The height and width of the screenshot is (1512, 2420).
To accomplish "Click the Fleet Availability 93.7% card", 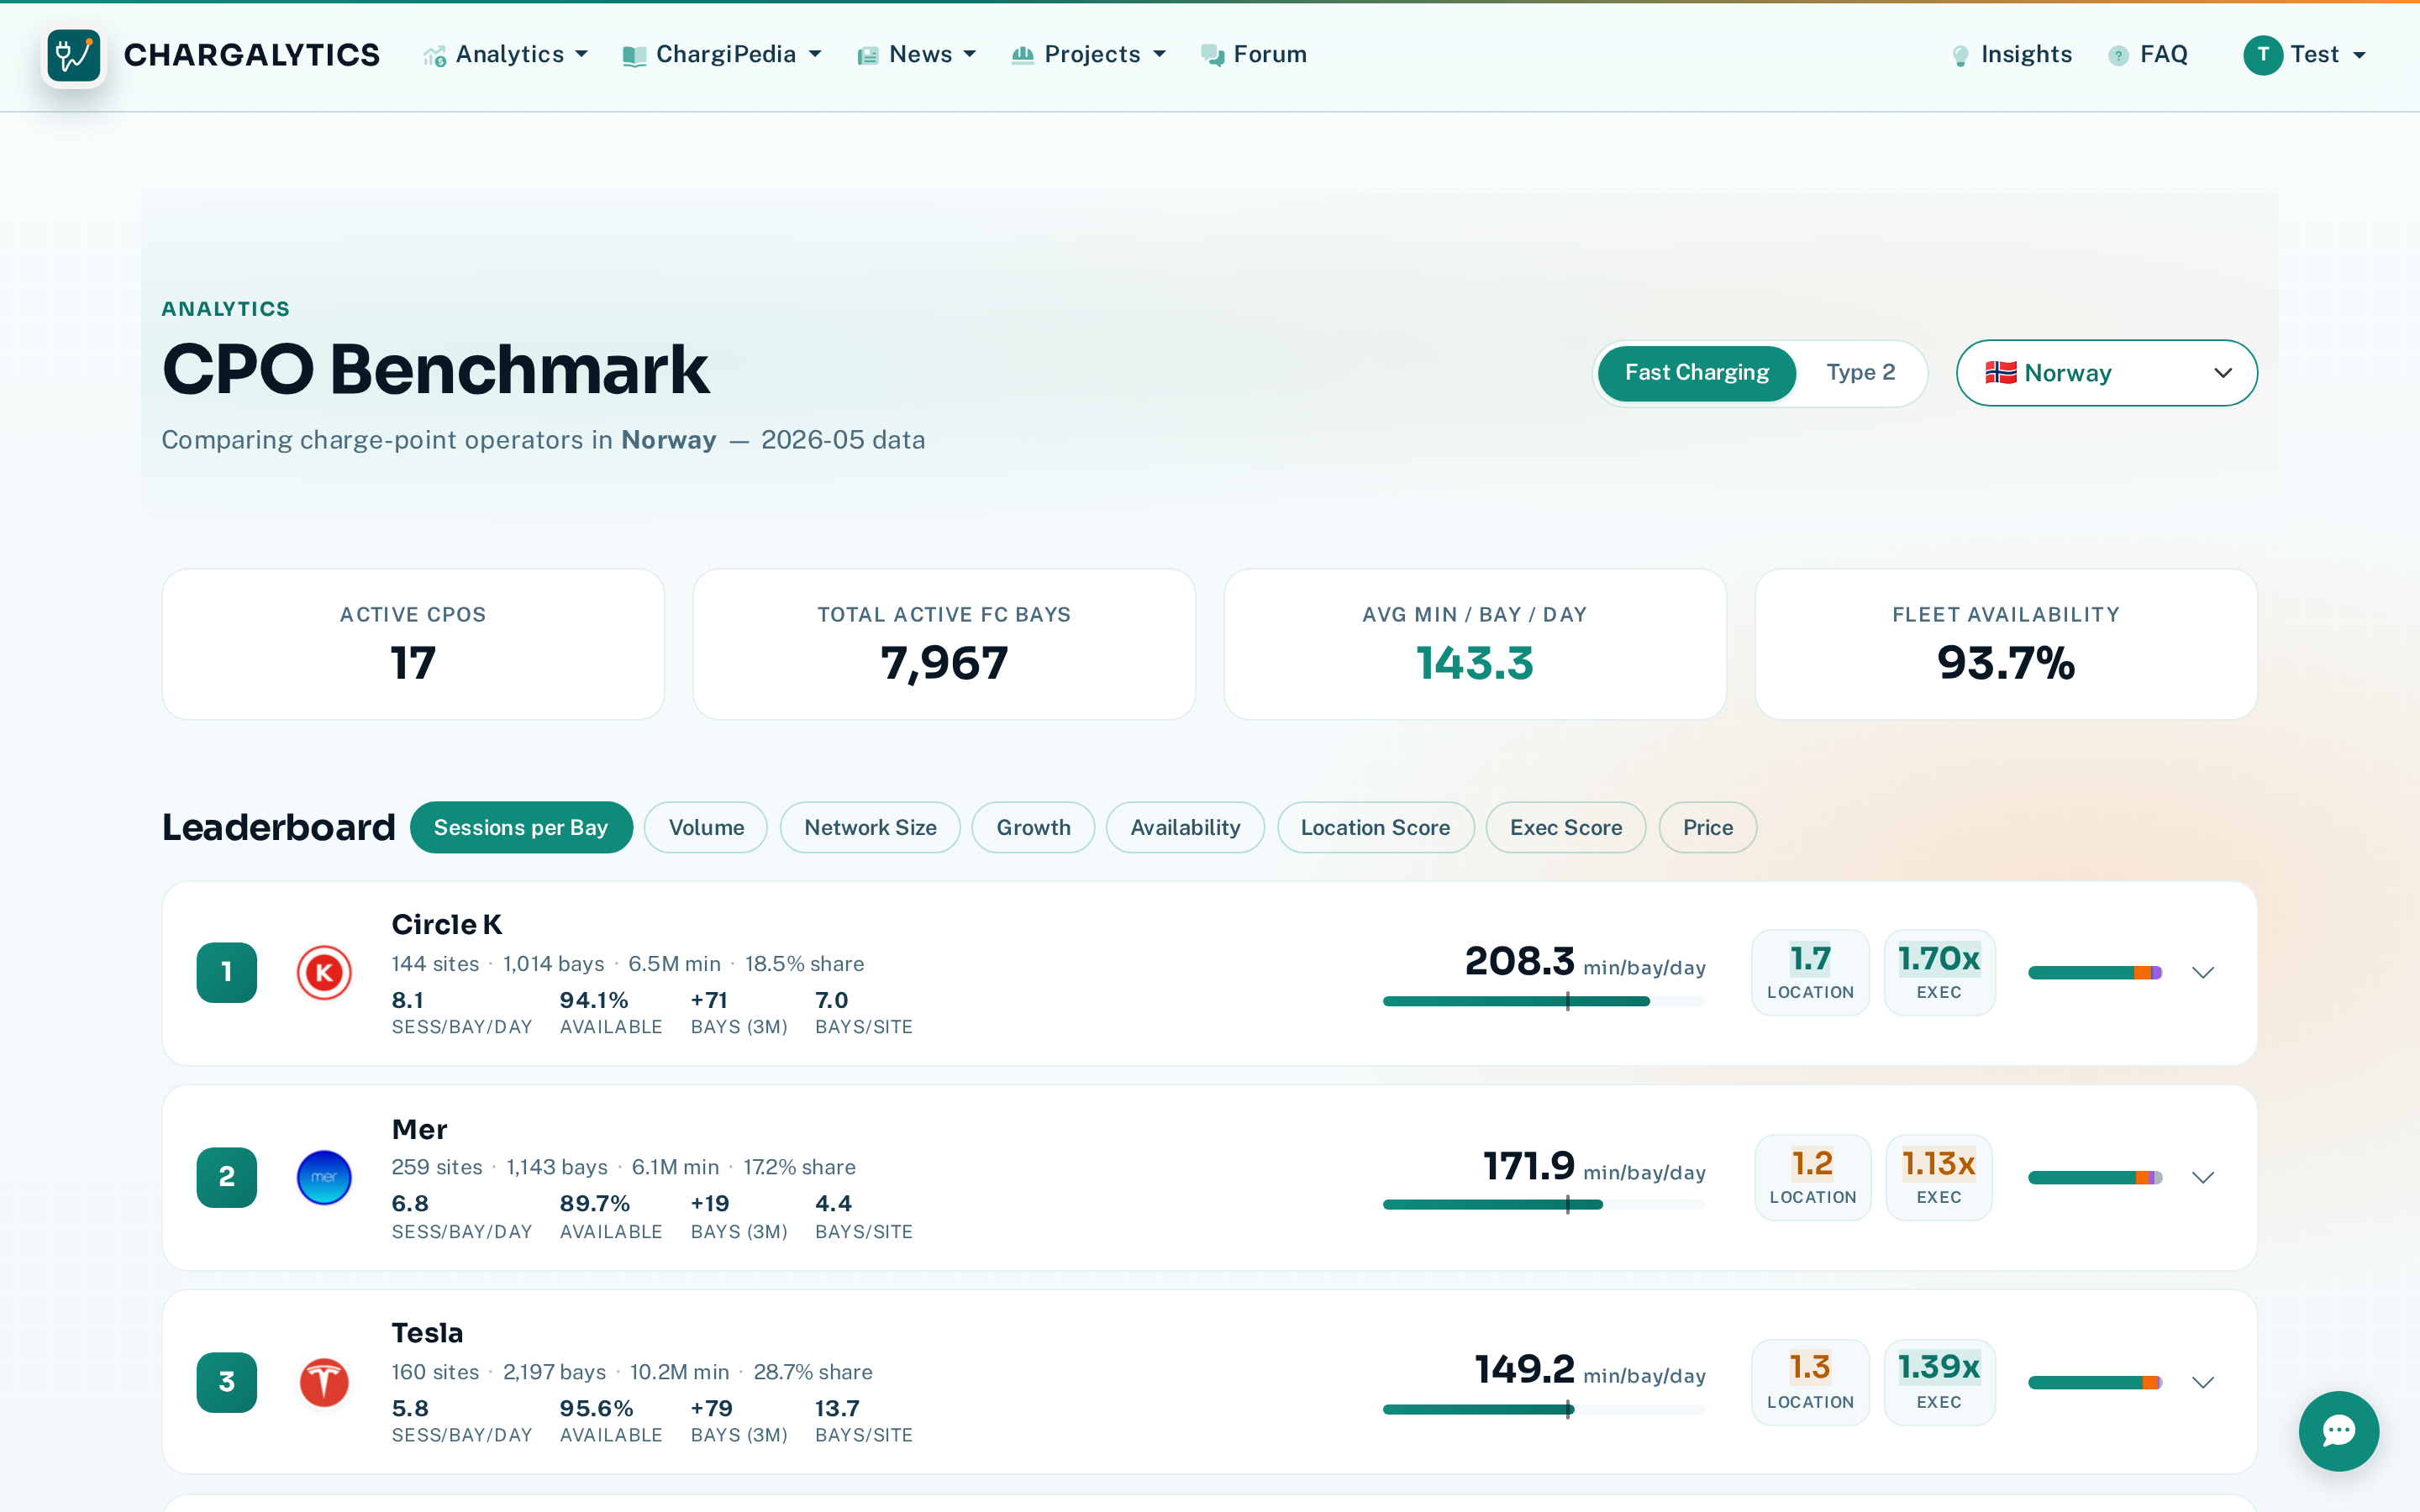I will click(2006, 644).
